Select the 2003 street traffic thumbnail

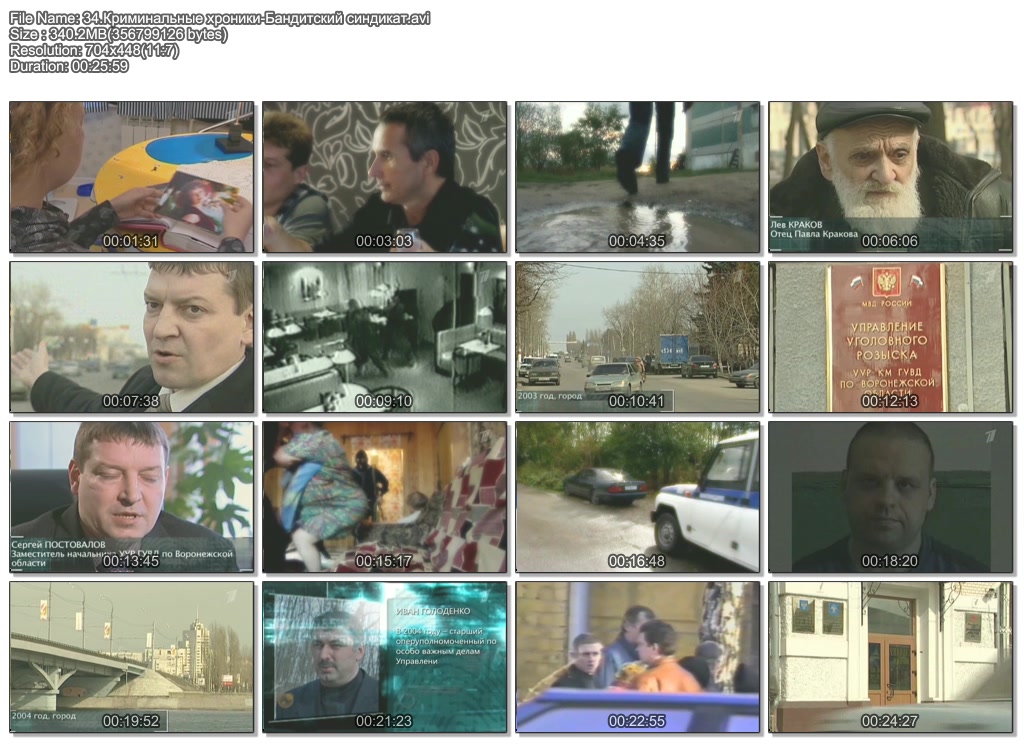tap(637, 337)
